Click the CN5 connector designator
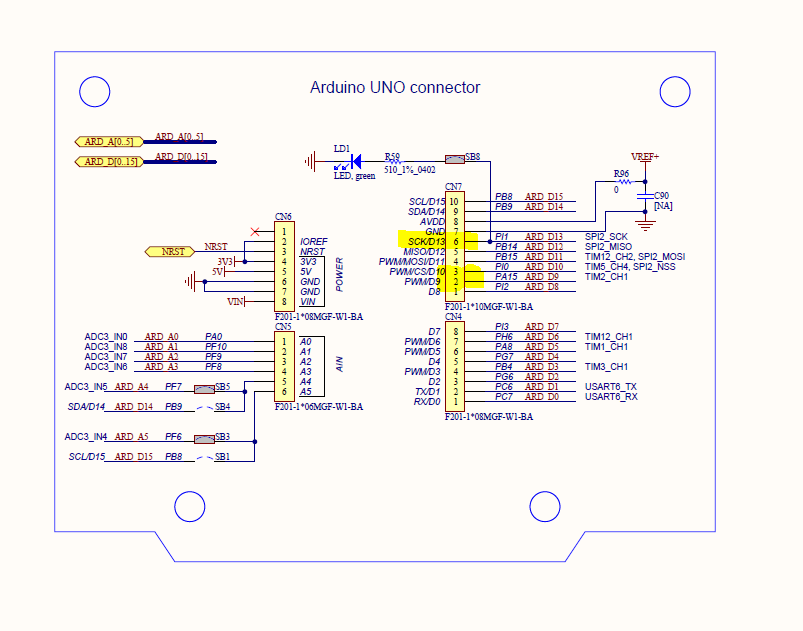 pos(283,326)
